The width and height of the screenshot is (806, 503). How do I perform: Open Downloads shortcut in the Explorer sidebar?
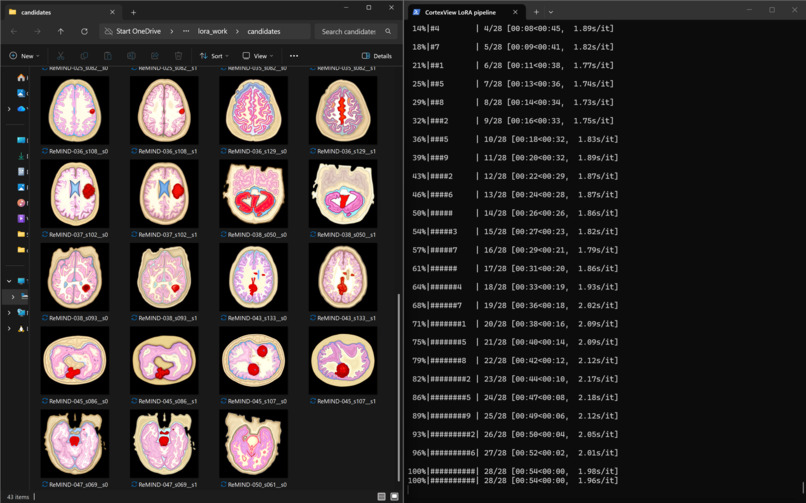[x=21, y=156]
